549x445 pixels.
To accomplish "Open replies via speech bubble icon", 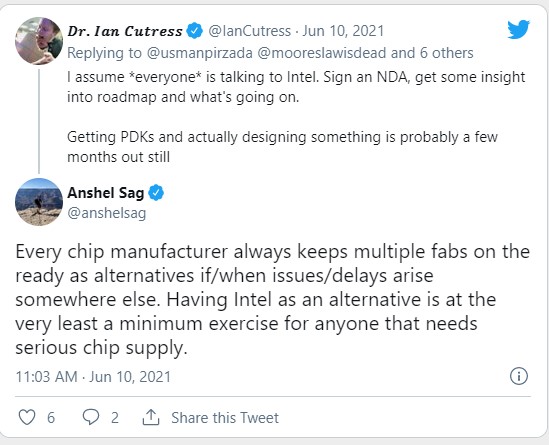I will pyautogui.click(x=91, y=417).
